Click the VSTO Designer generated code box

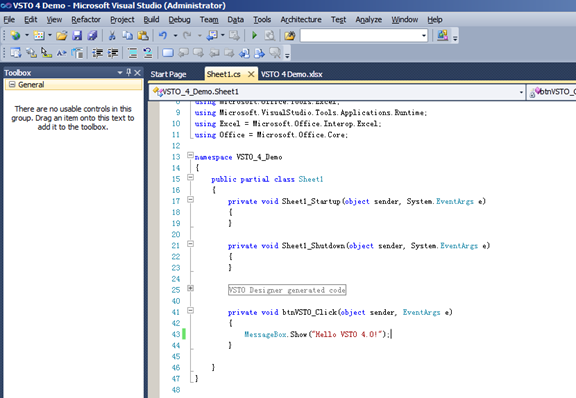point(287,290)
